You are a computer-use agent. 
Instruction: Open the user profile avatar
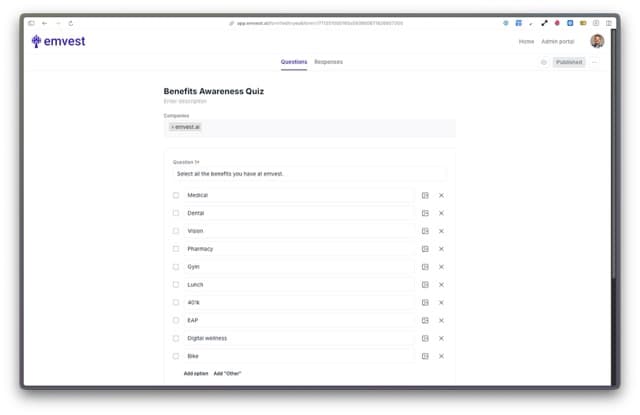pyautogui.click(x=597, y=41)
